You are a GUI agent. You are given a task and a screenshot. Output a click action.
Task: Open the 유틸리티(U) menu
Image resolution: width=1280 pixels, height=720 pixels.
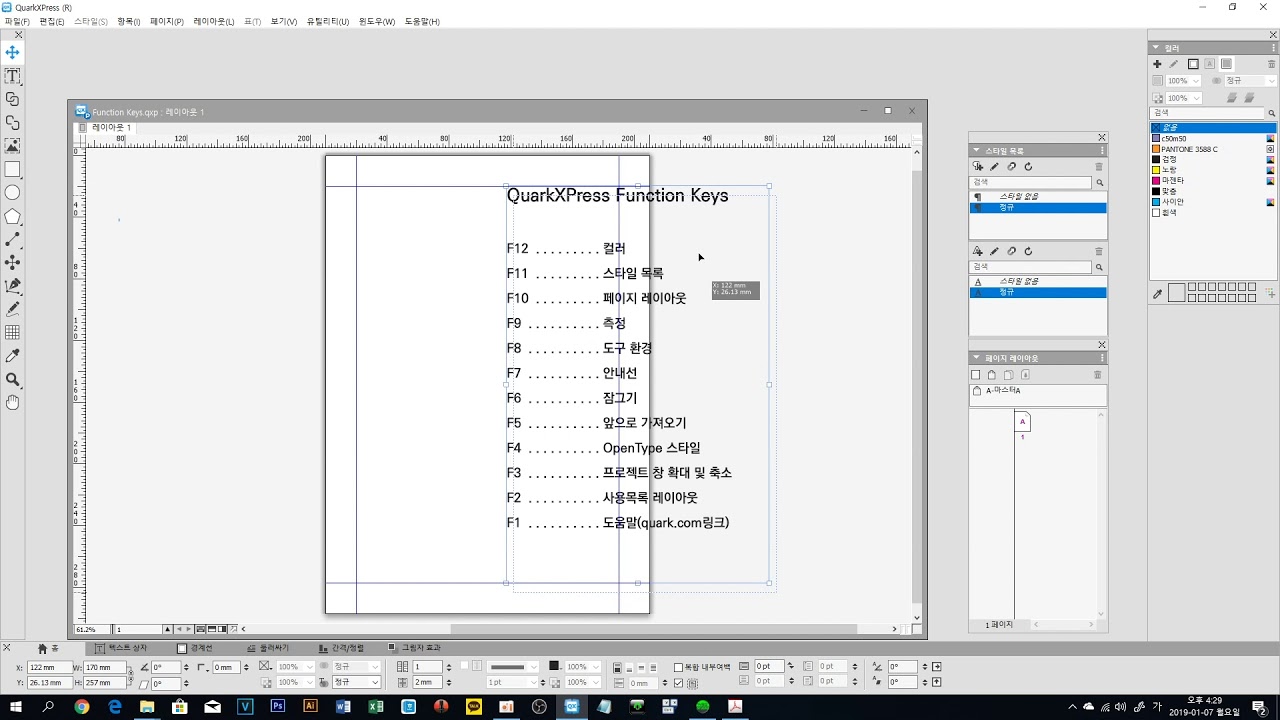click(328, 21)
